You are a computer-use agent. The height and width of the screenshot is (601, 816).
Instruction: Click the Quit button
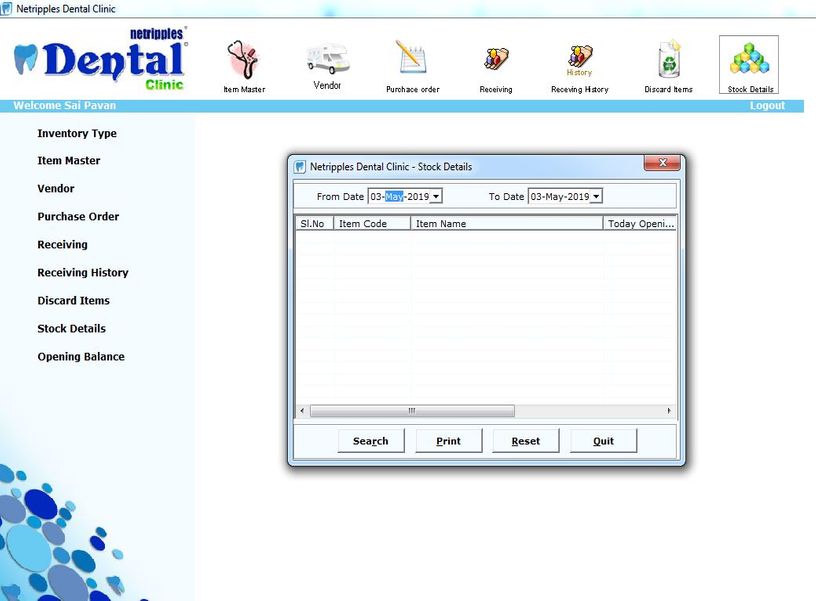click(603, 441)
